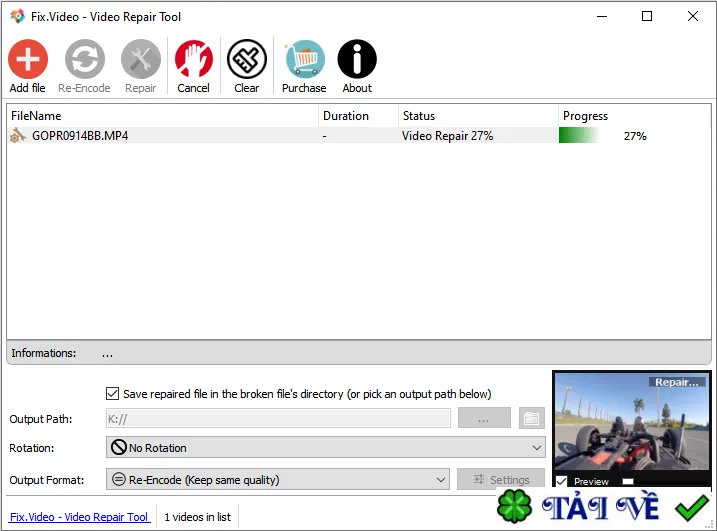The width and height of the screenshot is (717, 531).
Task: Open output folder icon button
Action: [x=531, y=418]
